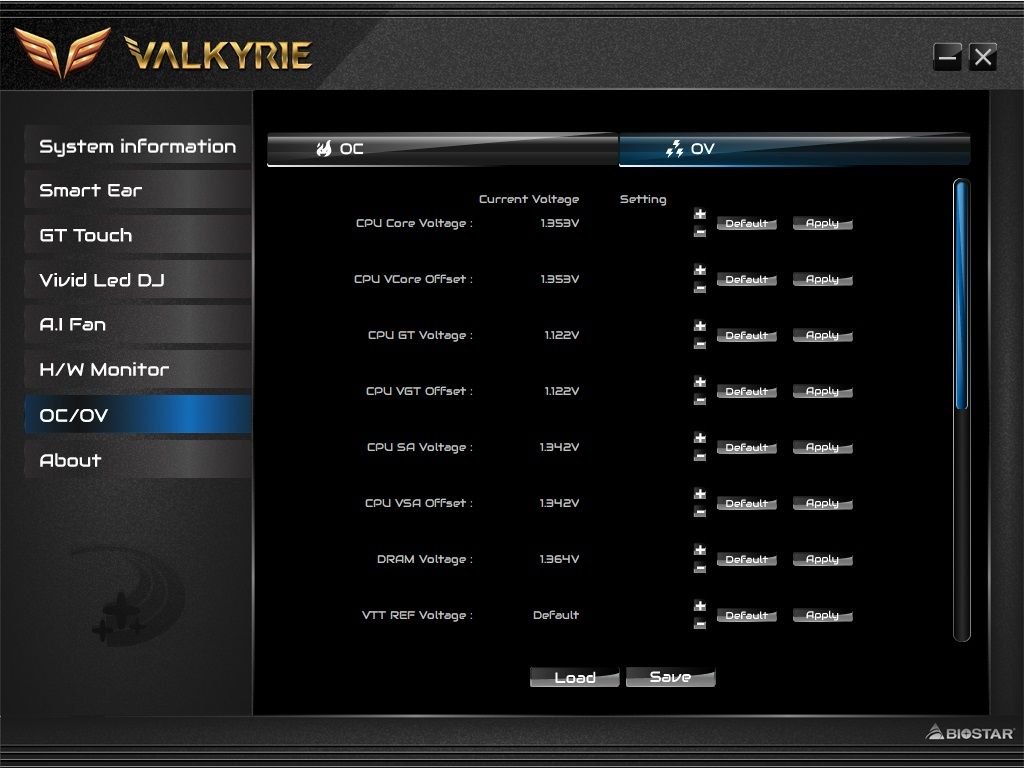Click the Load profile button

(x=575, y=677)
